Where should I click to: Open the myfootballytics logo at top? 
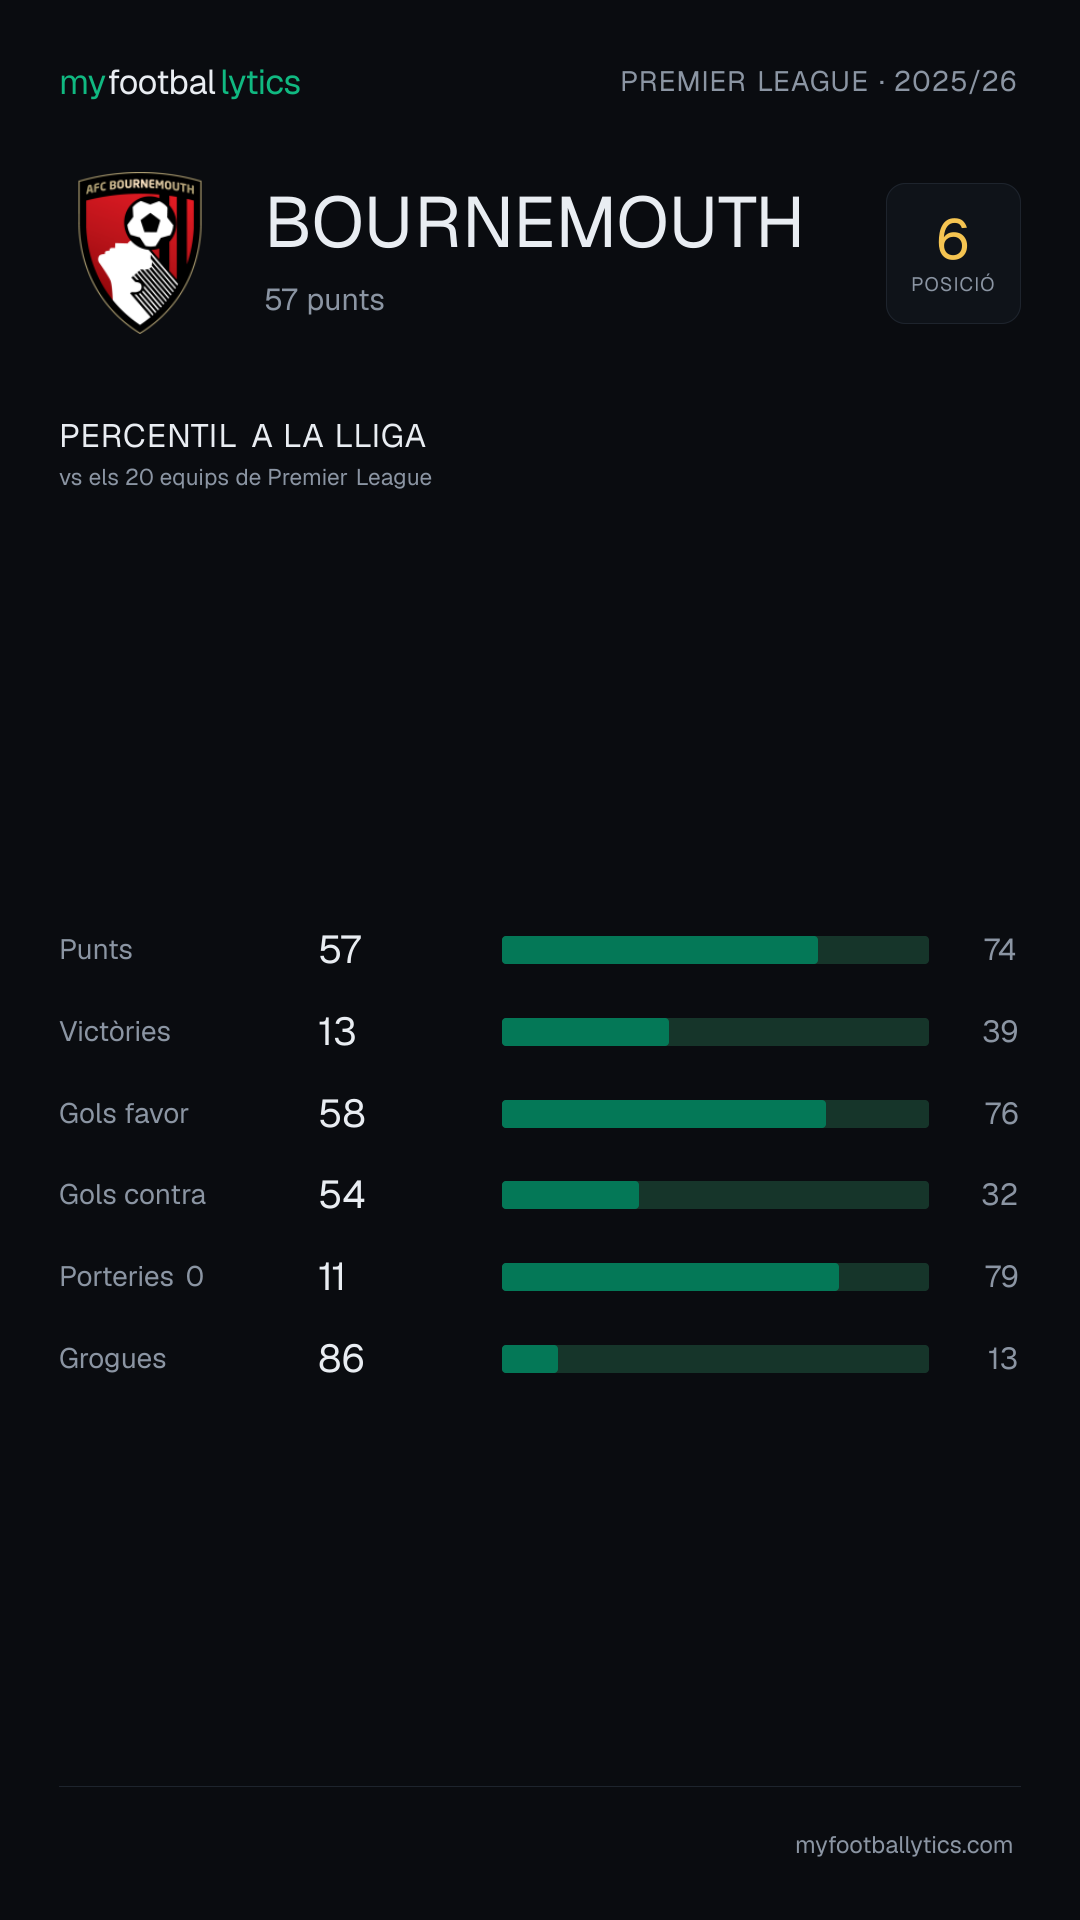[x=180, y=83]
